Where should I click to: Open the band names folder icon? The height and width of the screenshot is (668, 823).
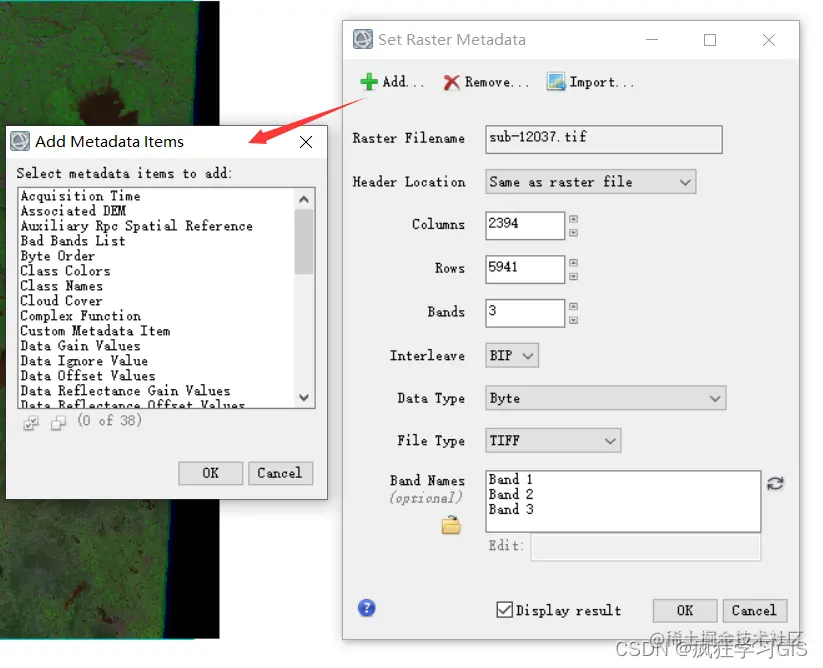[x=451, y=525]
